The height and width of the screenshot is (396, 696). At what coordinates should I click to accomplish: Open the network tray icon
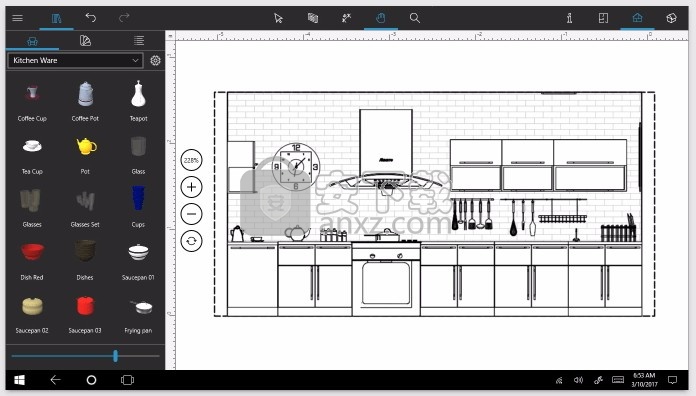pos(559,380)
